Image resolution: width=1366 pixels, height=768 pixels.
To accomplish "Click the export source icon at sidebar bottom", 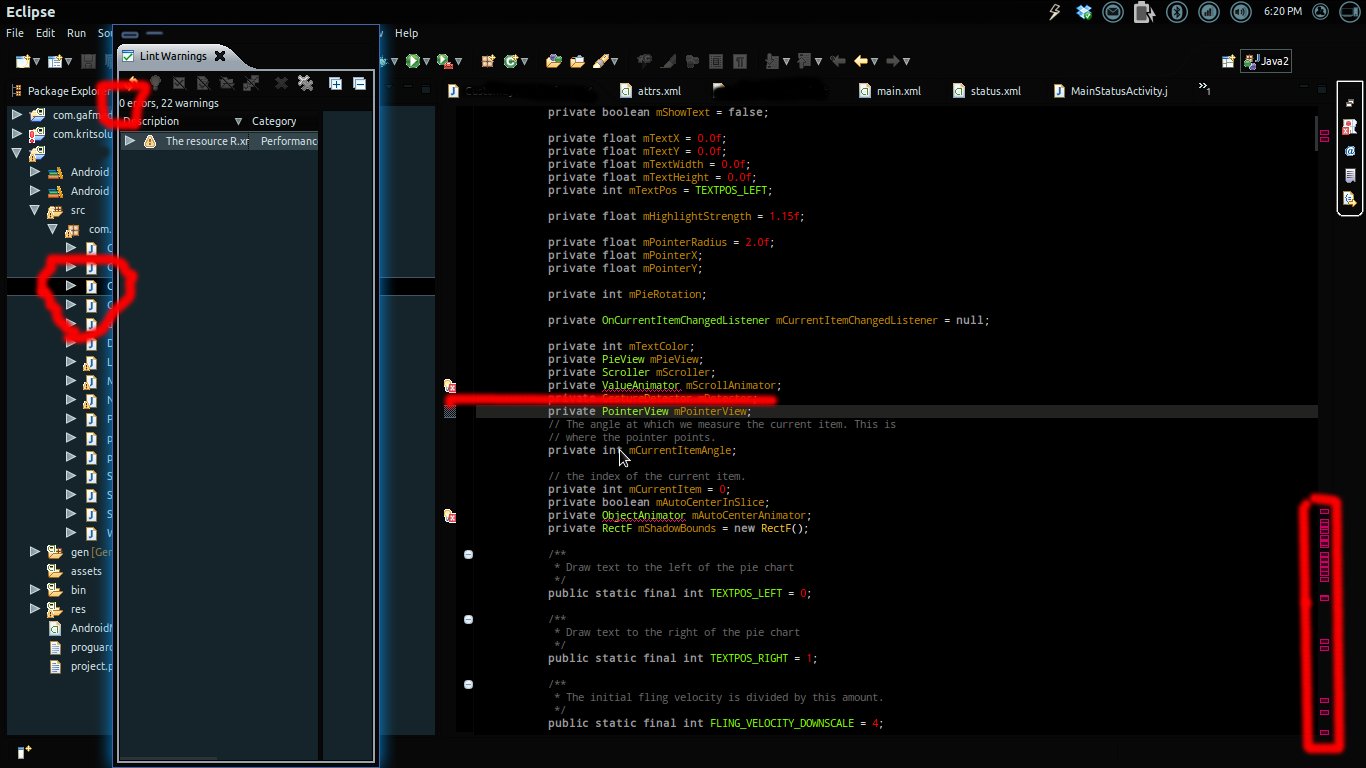I will coord(1349,198).
